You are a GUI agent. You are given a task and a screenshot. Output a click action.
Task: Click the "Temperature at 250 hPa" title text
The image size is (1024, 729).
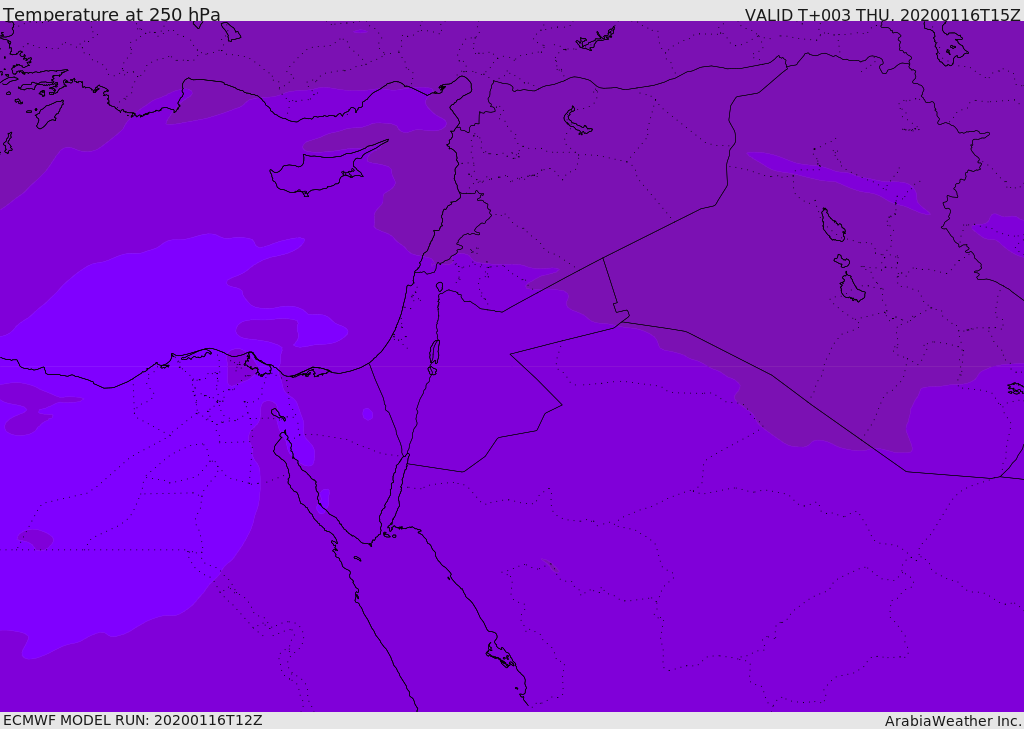point(111,15)
